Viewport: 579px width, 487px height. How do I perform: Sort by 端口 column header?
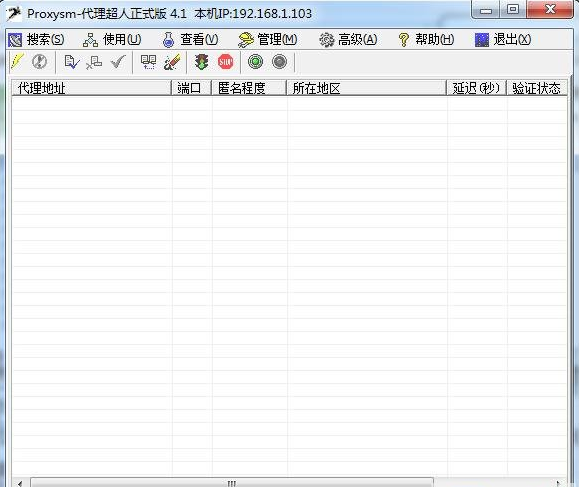click(192, 88)
